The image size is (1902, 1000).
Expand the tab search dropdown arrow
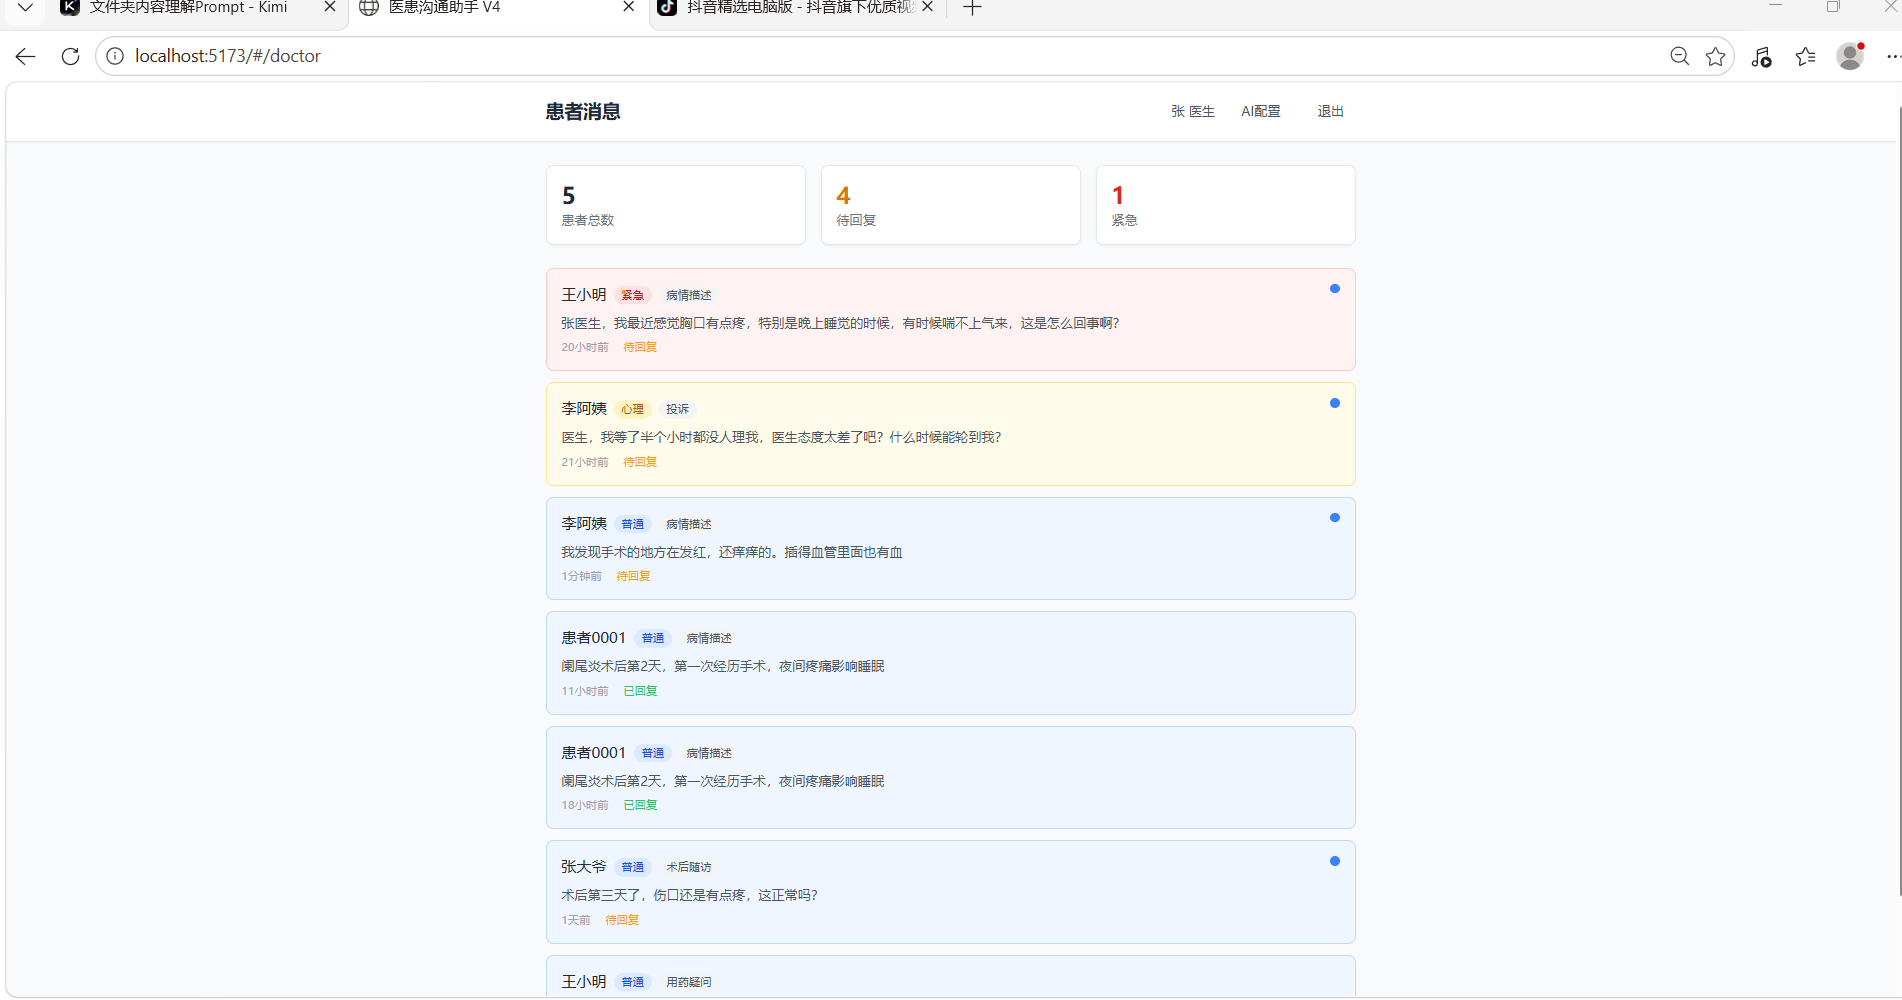coord(26,8)
